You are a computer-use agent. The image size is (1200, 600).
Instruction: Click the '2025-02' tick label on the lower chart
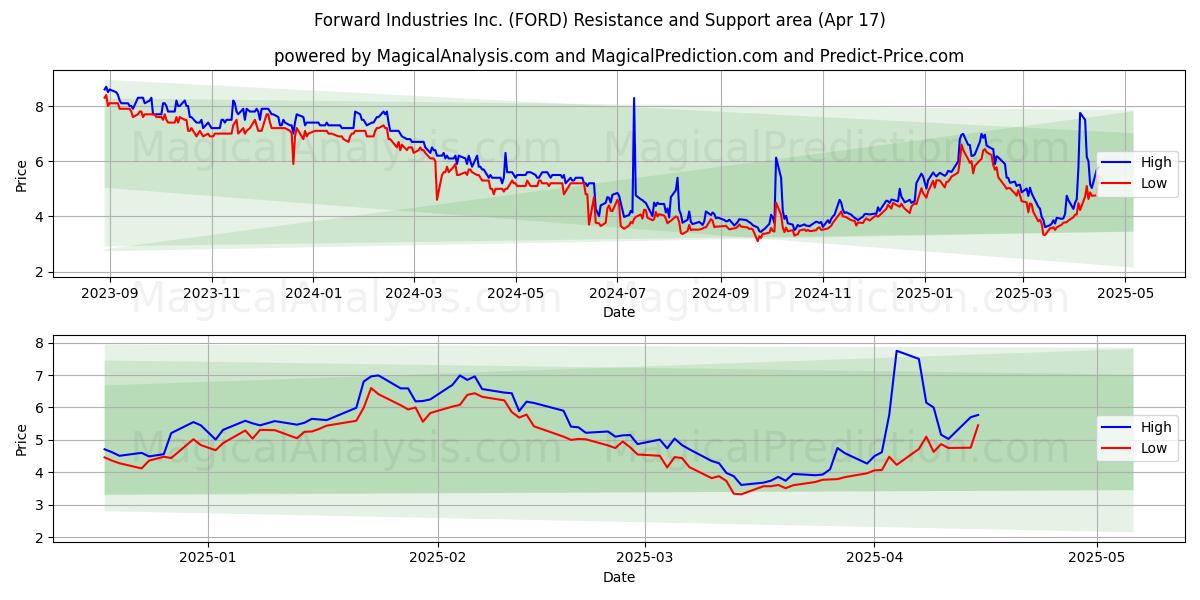438,559
